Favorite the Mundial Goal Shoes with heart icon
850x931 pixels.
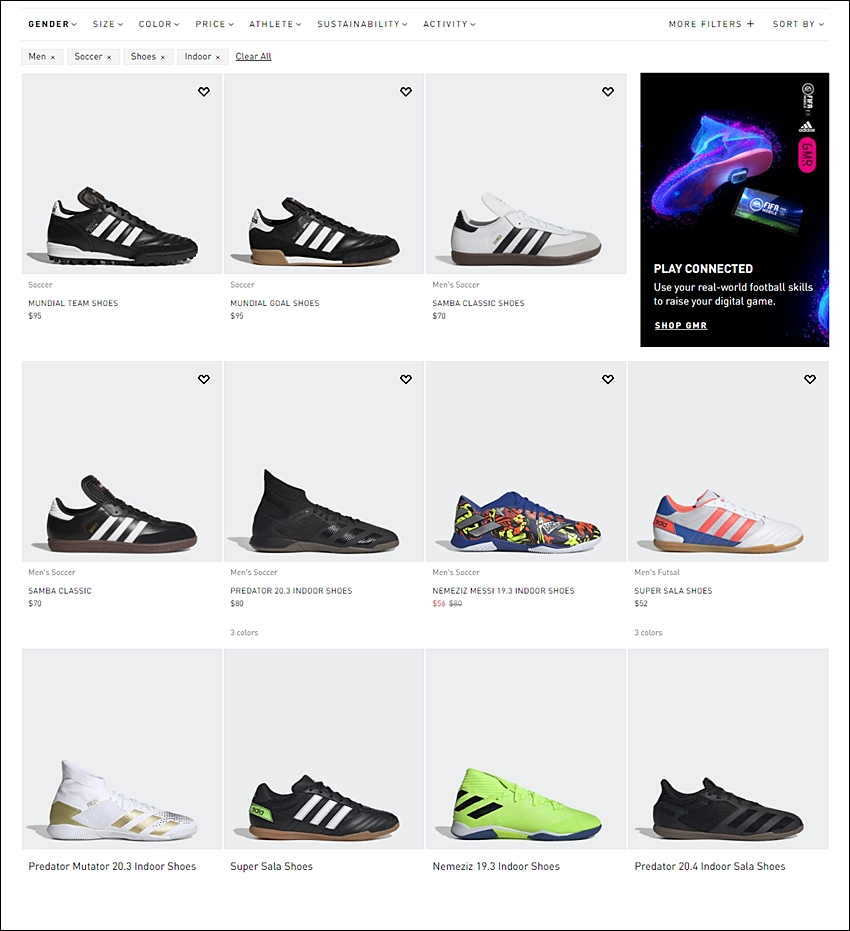(406, 91)
